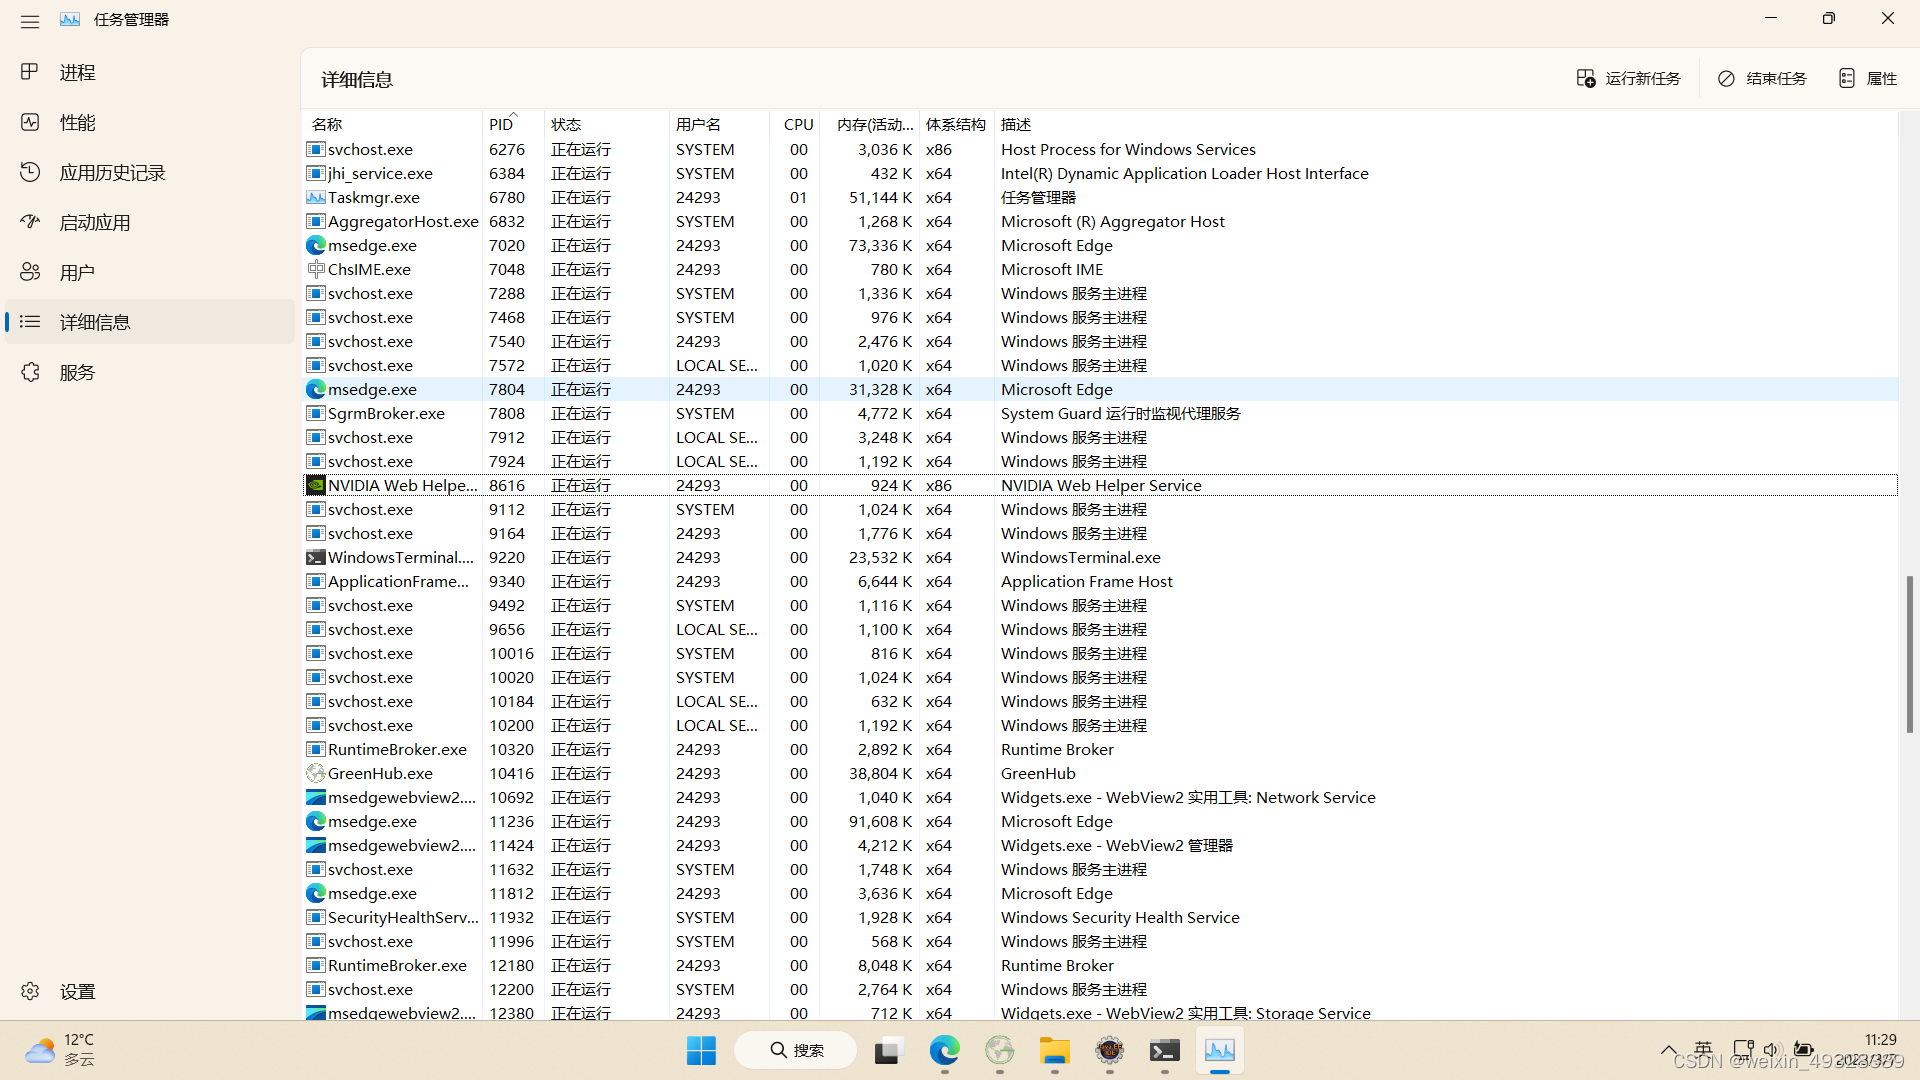
Task: Click the 51,144 K memory value
Action: pos(880,197)
